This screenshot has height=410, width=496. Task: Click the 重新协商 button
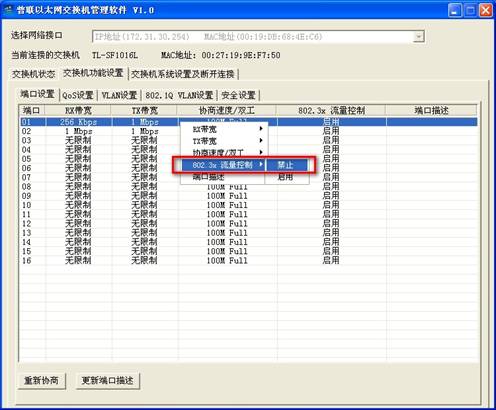click(41, 381)
